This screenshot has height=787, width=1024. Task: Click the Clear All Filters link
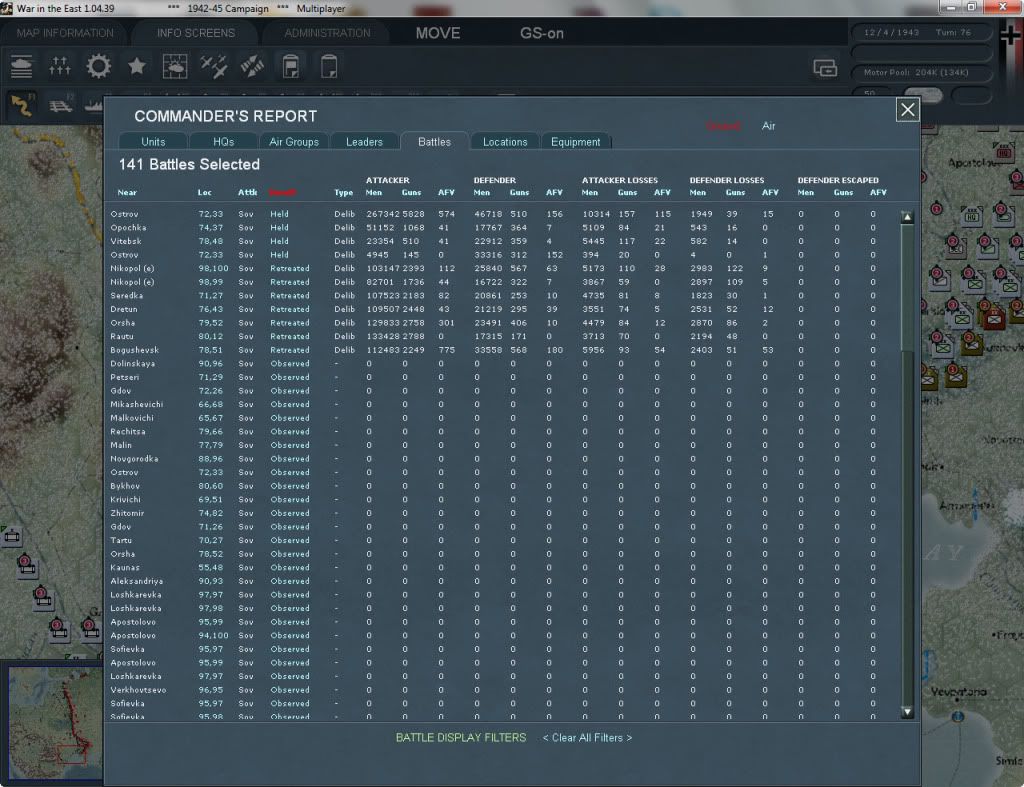pos(587,737)
